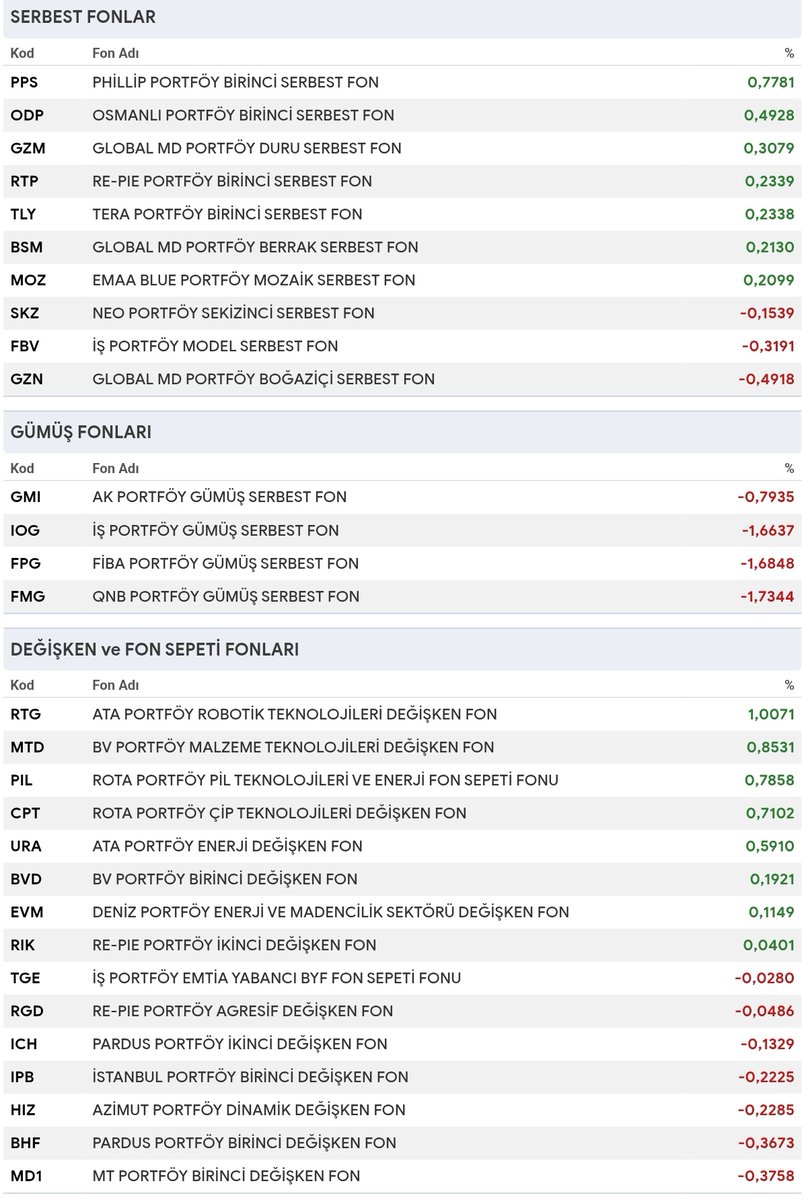Click the PIL fund code
Screen dimensions: 804x1200
(x=22, y=780)
